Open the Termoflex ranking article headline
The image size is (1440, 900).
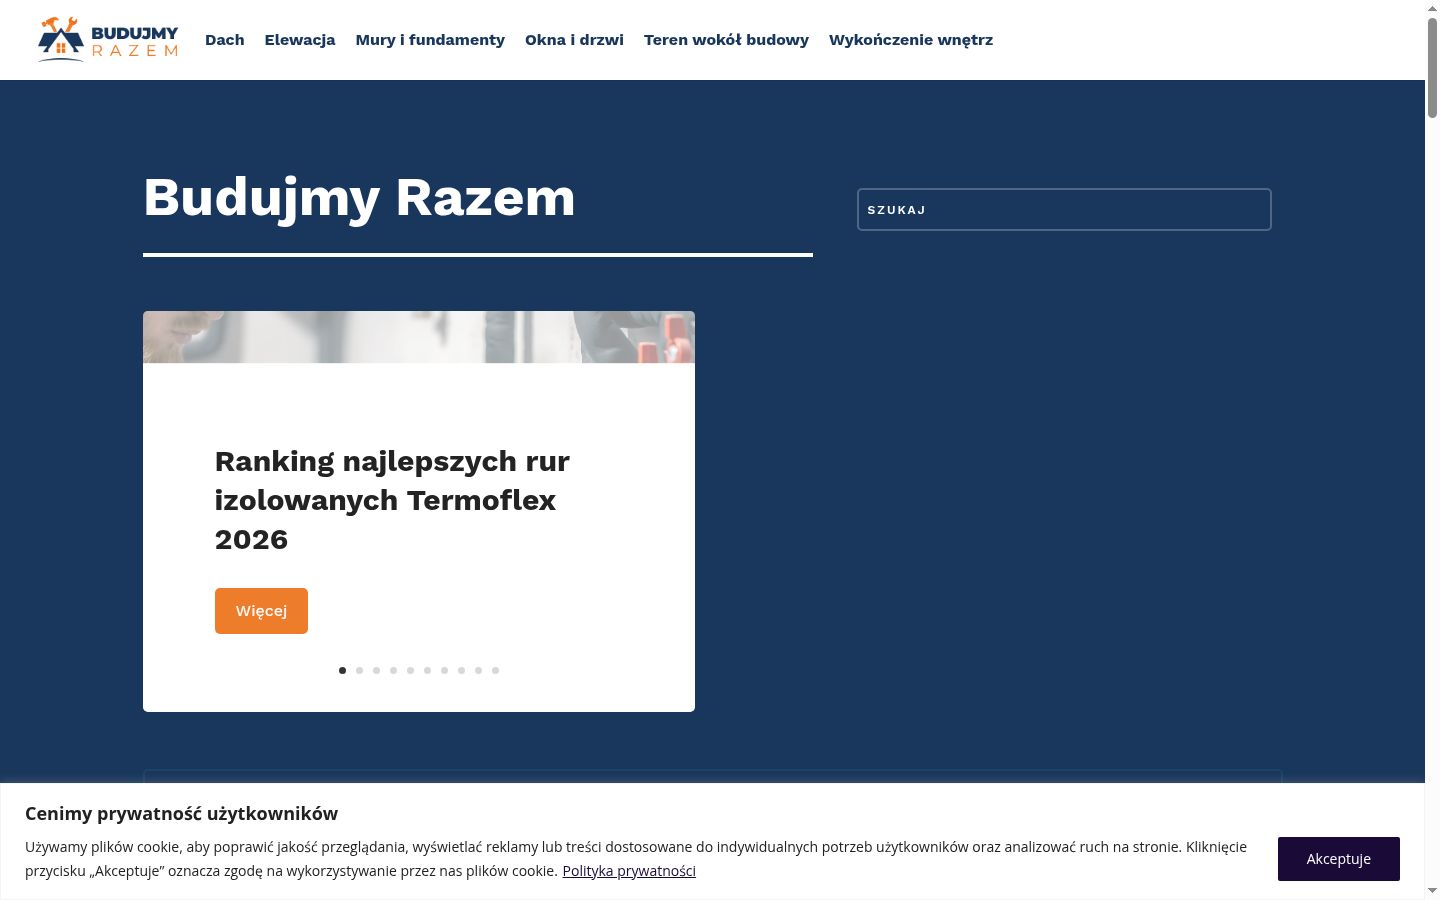pyautogui.click(x=392, y=500)
